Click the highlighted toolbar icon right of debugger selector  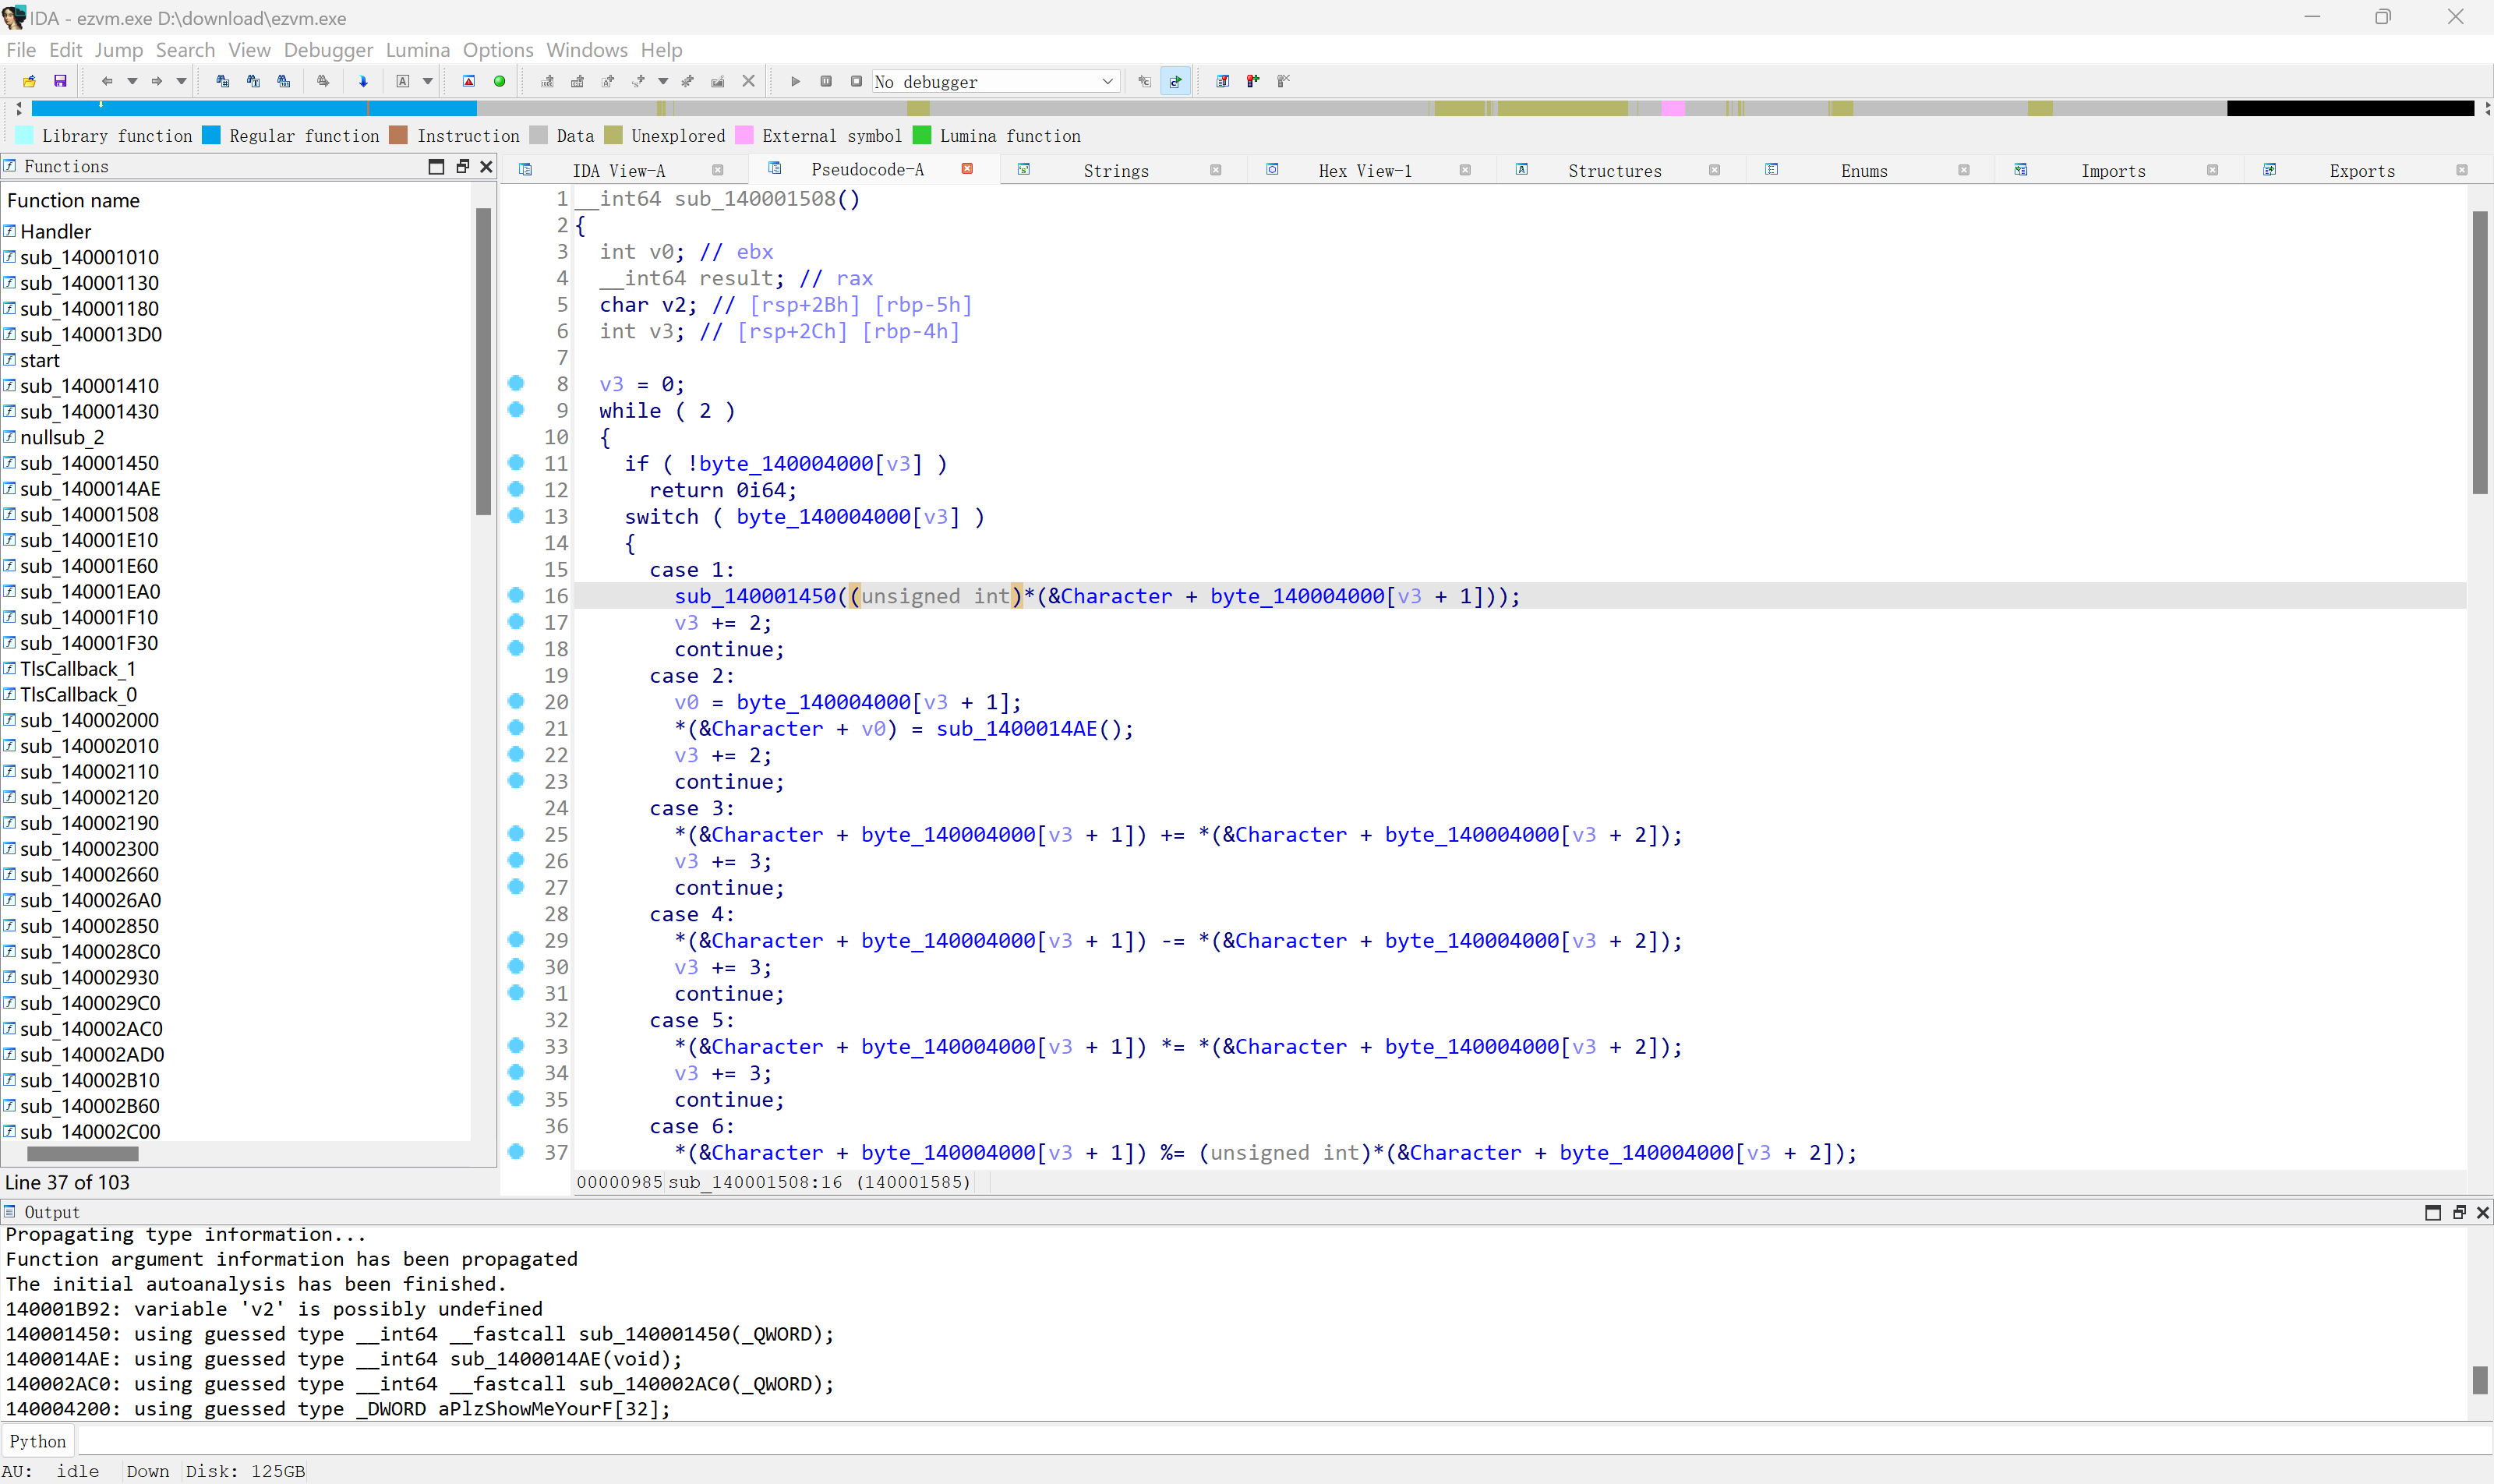tap(1176, 81)
